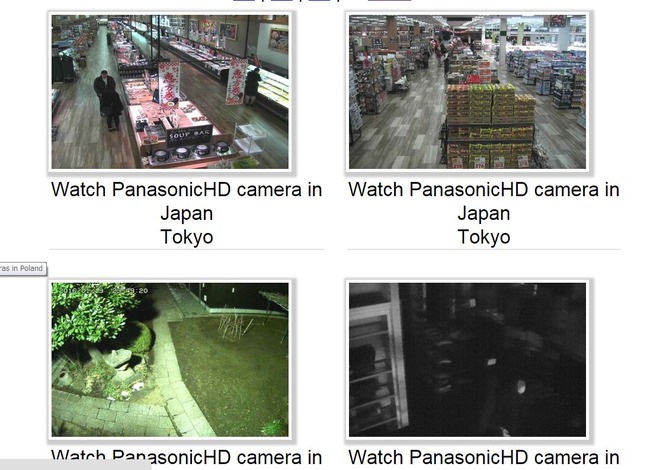
Task: Open the Soup Bar supermarket camera thumbnail
Action: (x=170, y=92)
